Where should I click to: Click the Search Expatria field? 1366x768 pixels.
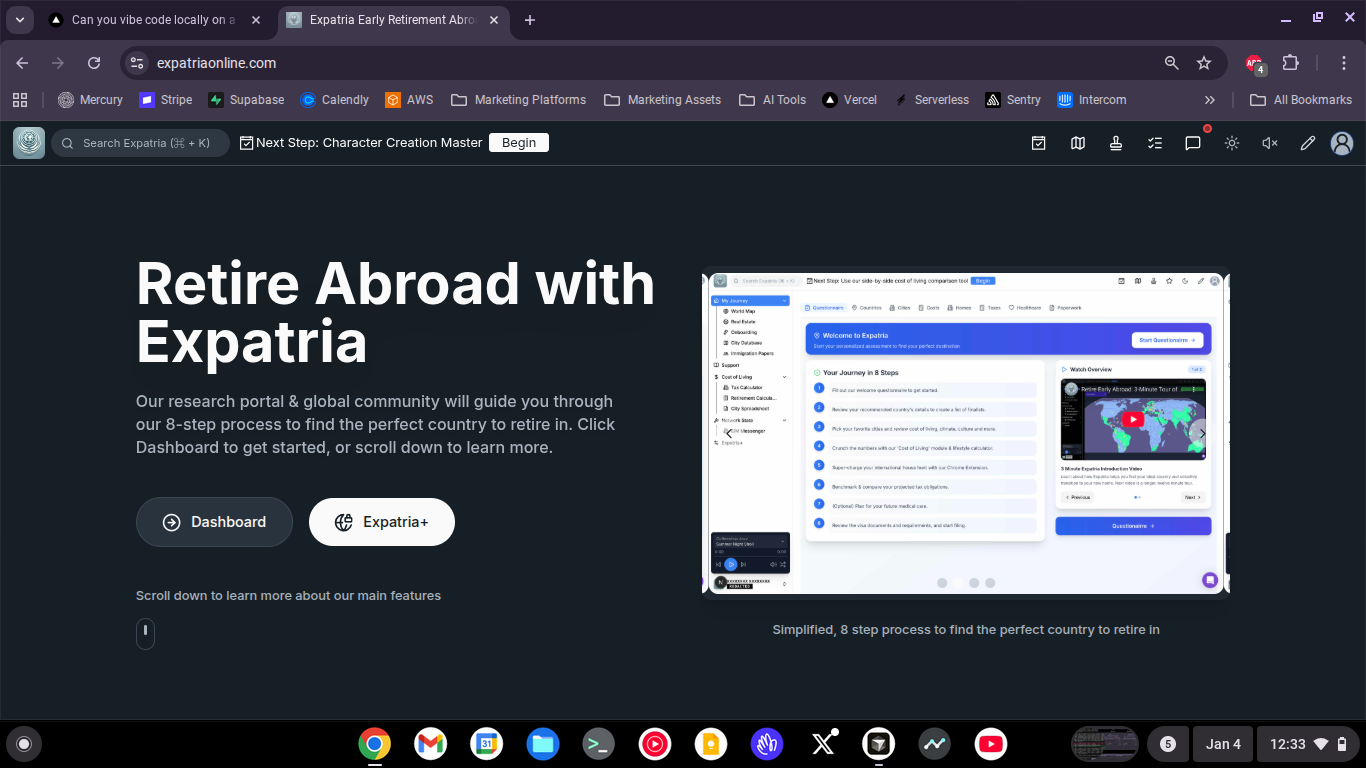140,143
